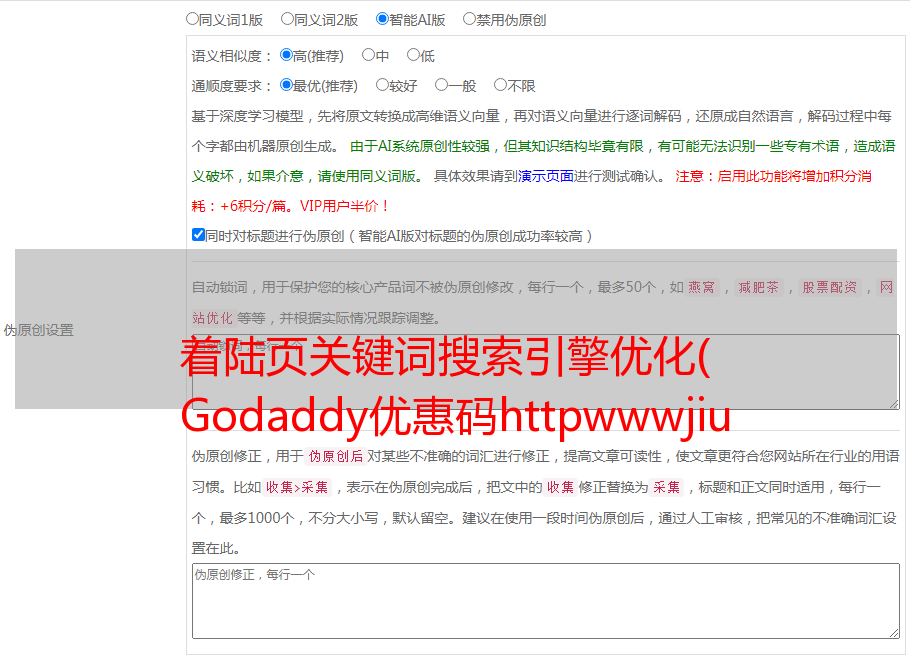Set 通顺度要求 to 较好
The image size is (911, 658).
pos(382,85)
